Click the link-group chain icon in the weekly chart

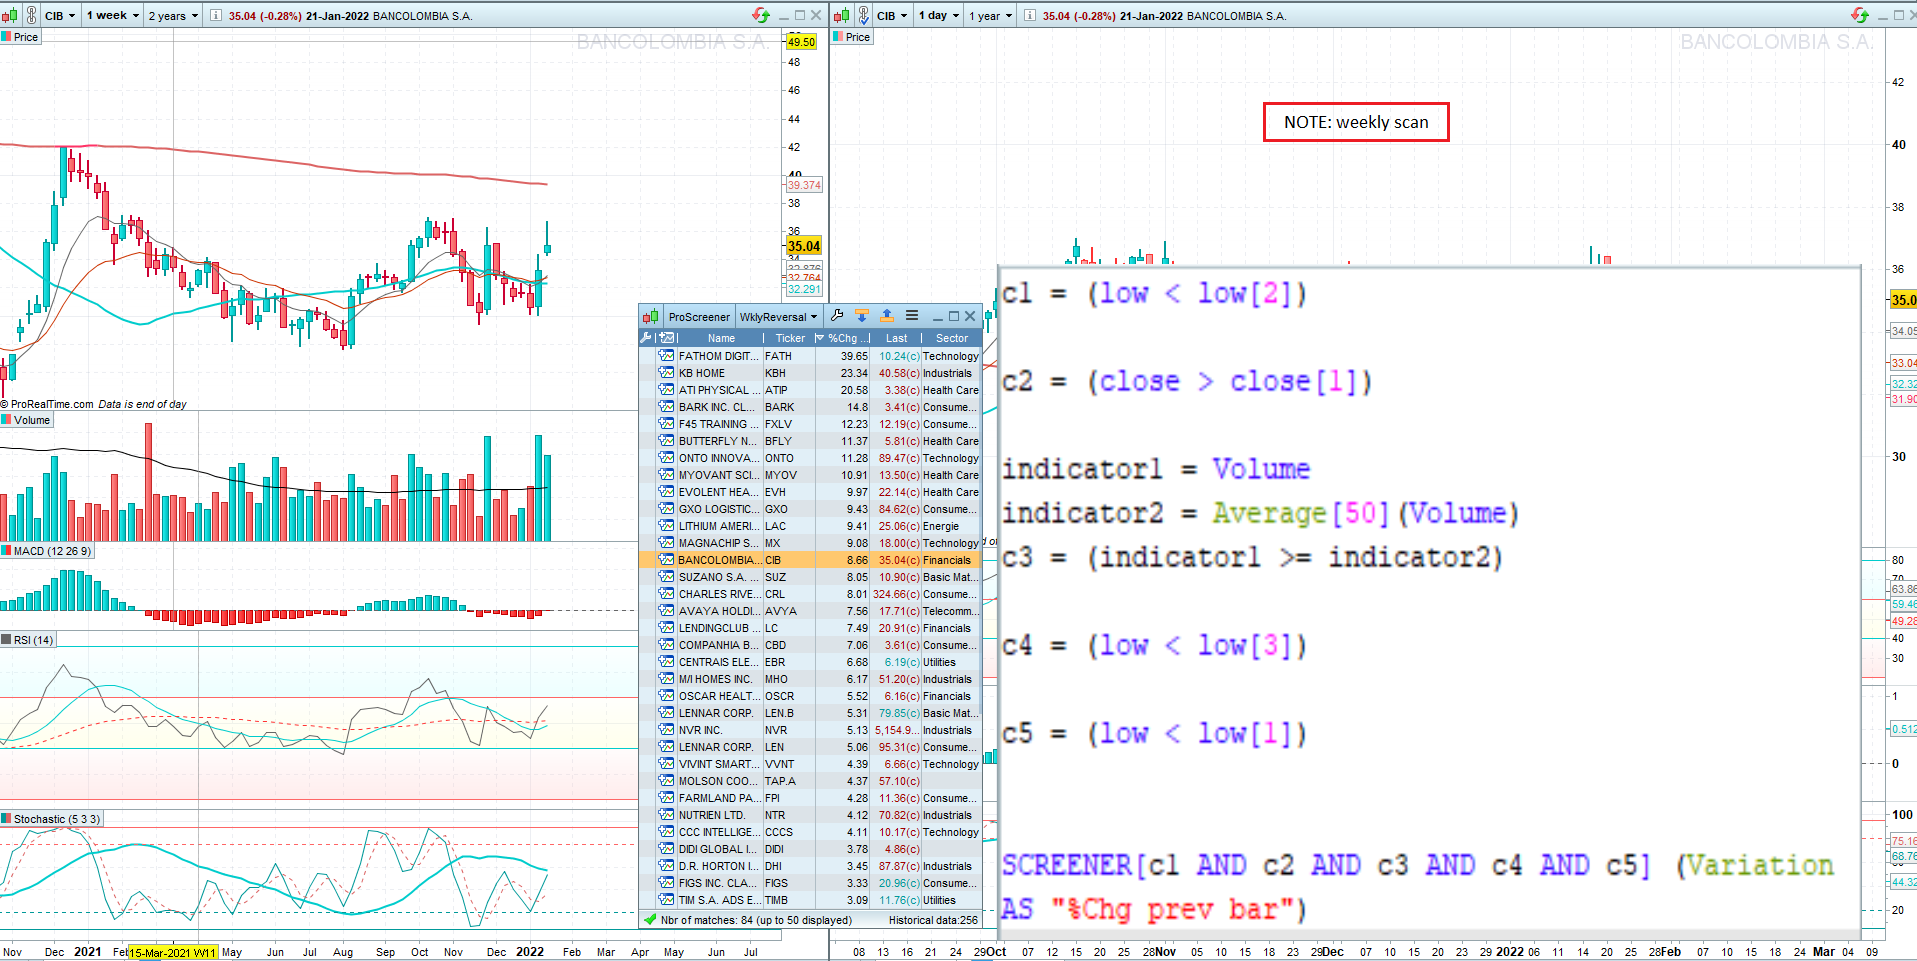point(31,15)
